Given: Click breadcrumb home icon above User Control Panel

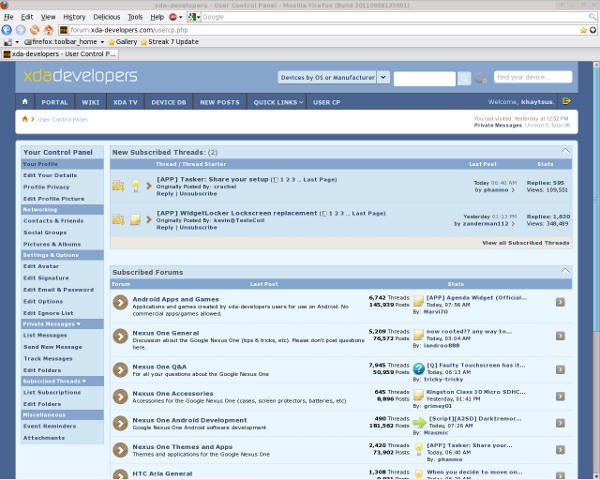Looking at the screenshot, I should click(26, 120).
